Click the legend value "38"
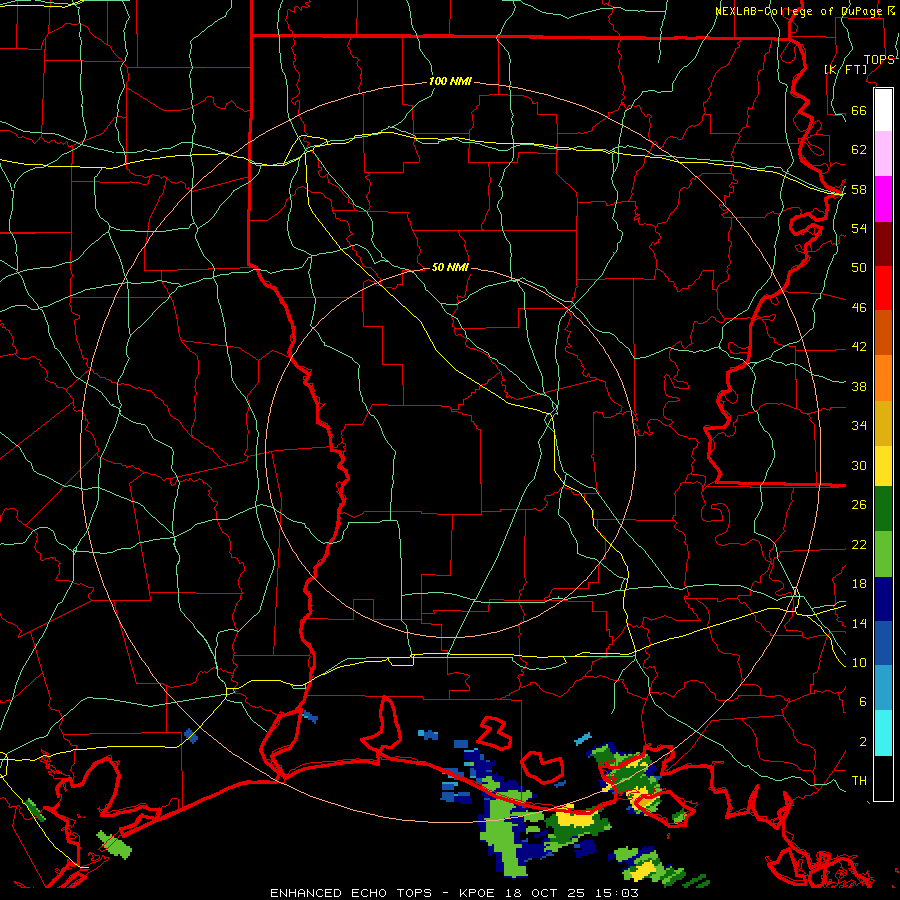This screenshot has width=900, height=900. pos(859,386)
